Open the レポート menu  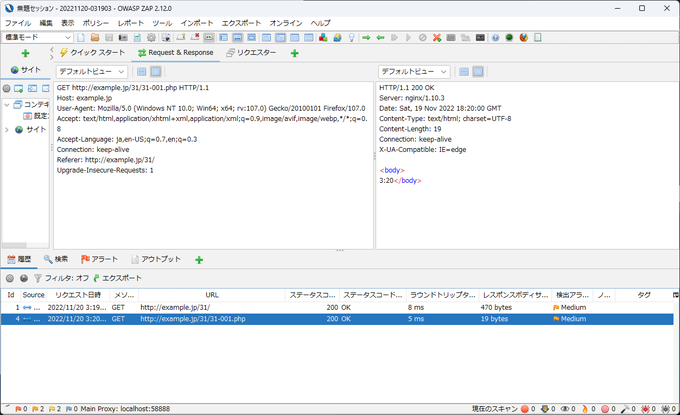point(131,23)
